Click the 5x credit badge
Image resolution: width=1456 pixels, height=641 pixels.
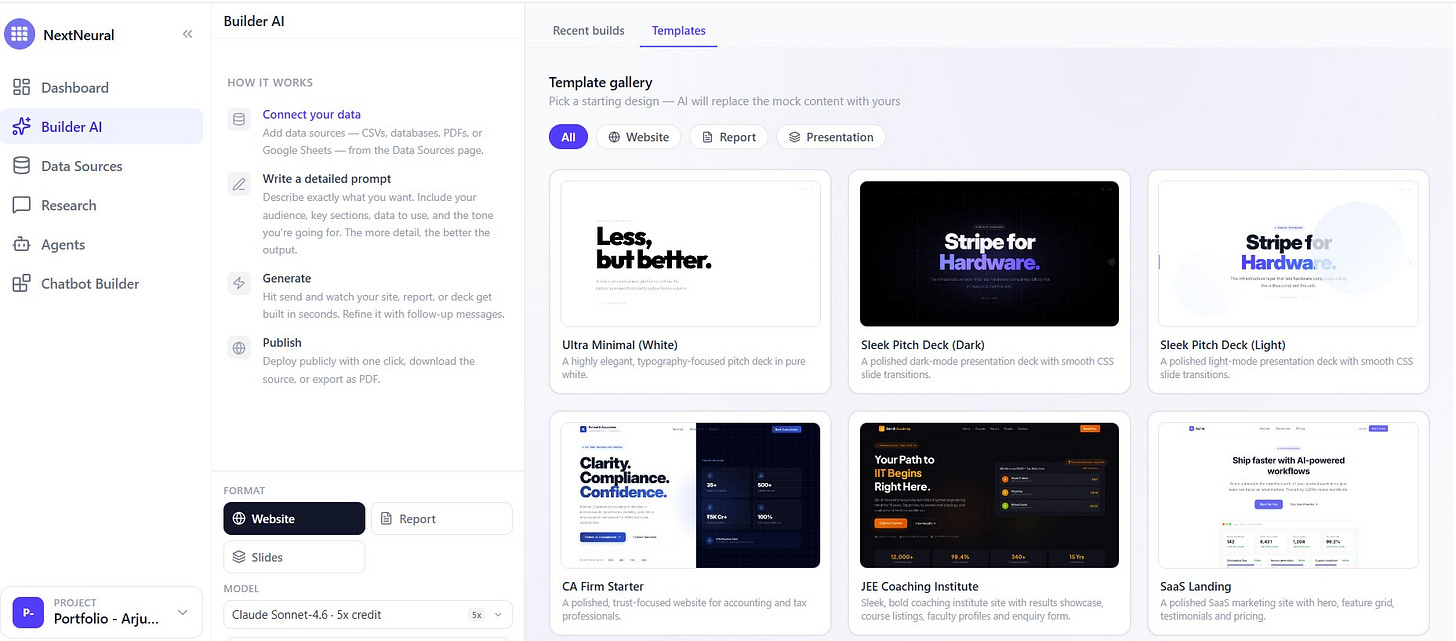(477, 615)
